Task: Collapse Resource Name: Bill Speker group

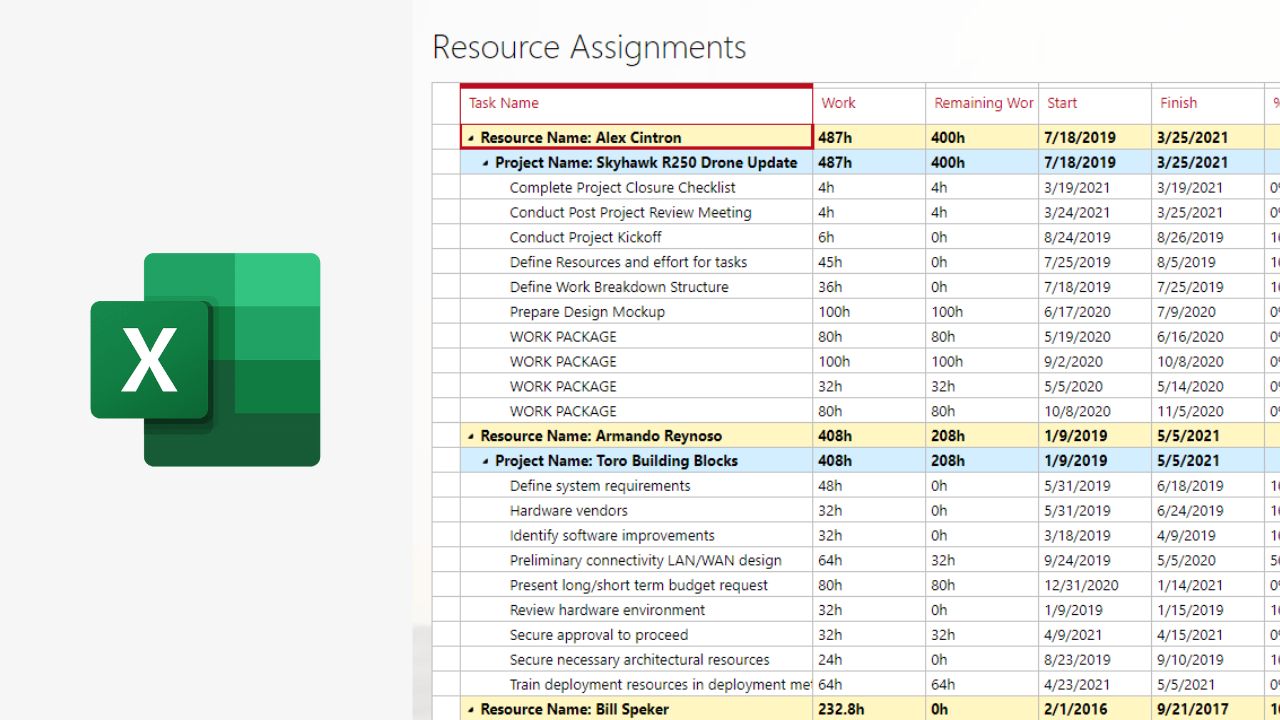Action: (471, 709)
